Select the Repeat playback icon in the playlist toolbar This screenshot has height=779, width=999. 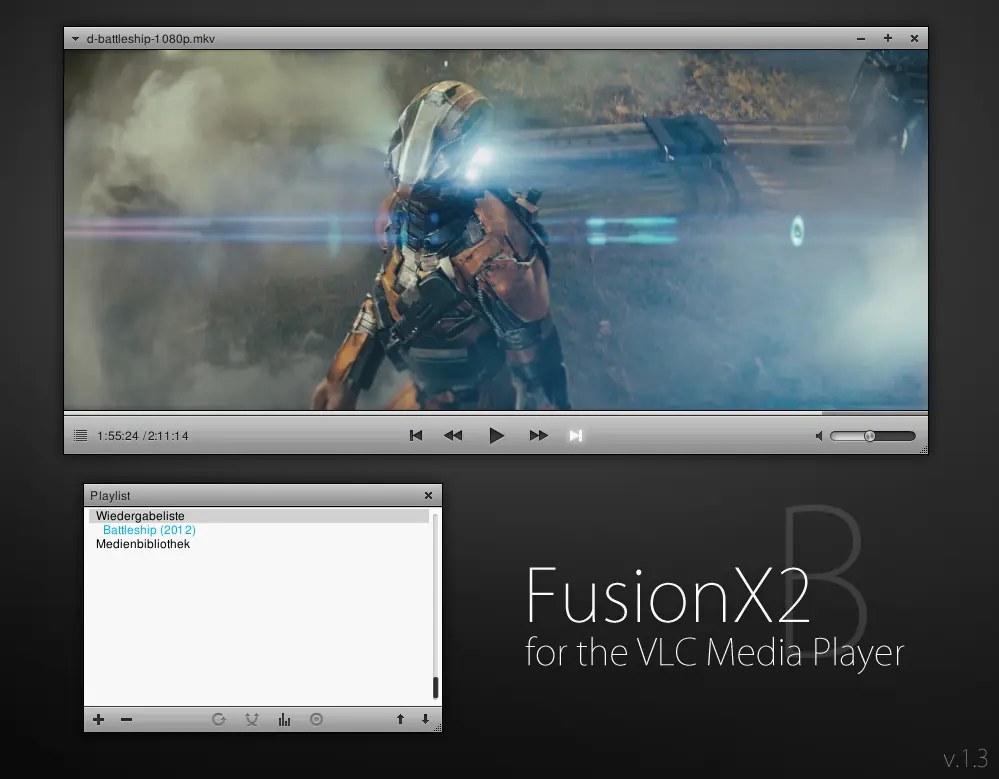click(219, 719)
